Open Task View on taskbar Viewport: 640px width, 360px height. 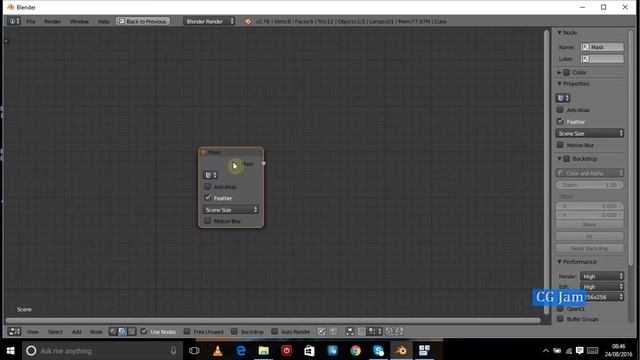[194, 351]
